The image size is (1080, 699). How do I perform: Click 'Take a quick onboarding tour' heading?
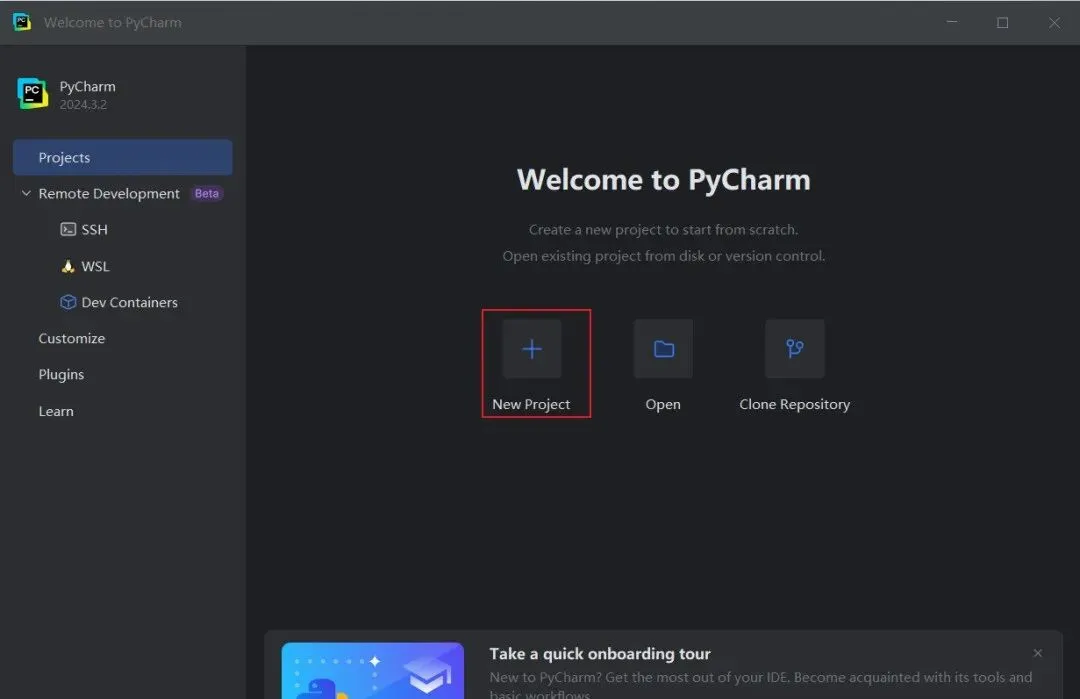600,654
